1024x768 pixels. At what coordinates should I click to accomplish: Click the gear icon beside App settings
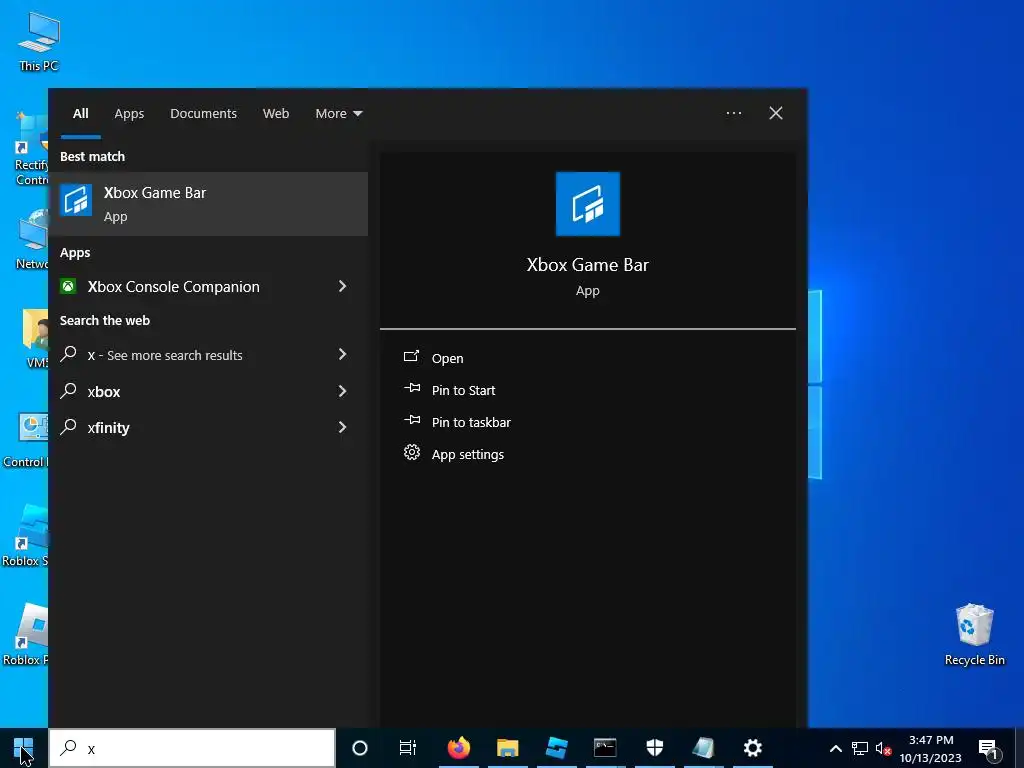click(x=411, y=452)
